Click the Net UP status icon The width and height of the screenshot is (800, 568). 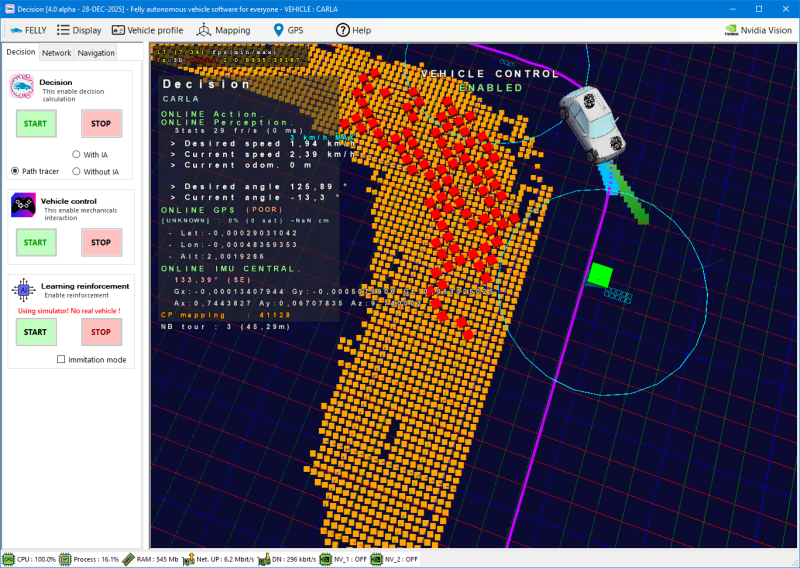187,559
